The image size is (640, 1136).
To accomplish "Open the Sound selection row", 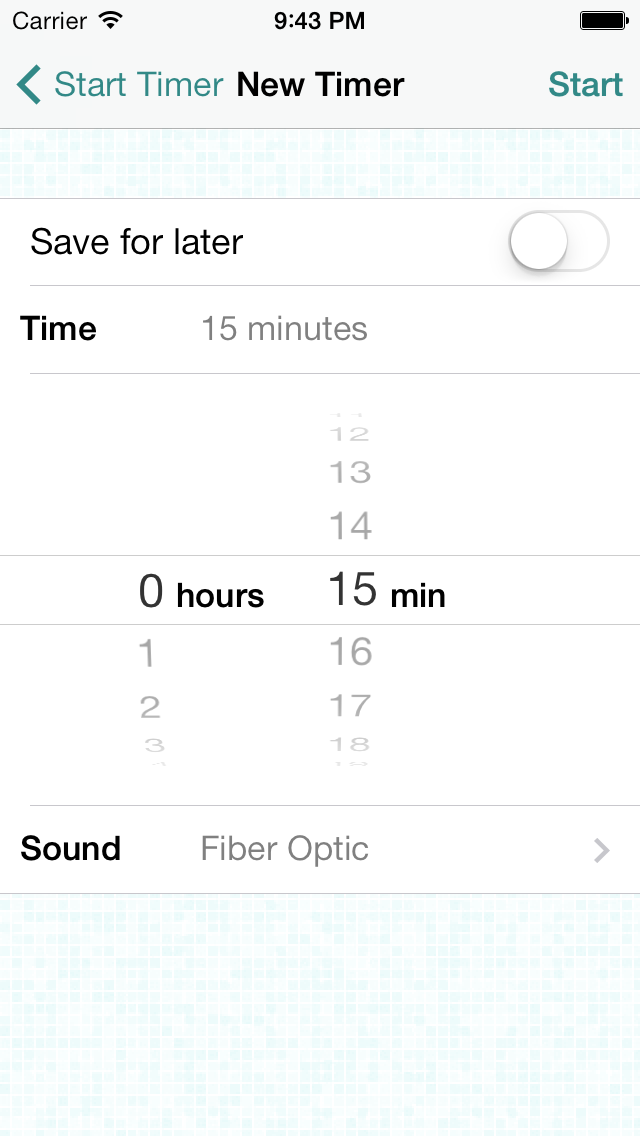I will pos(320,849).
